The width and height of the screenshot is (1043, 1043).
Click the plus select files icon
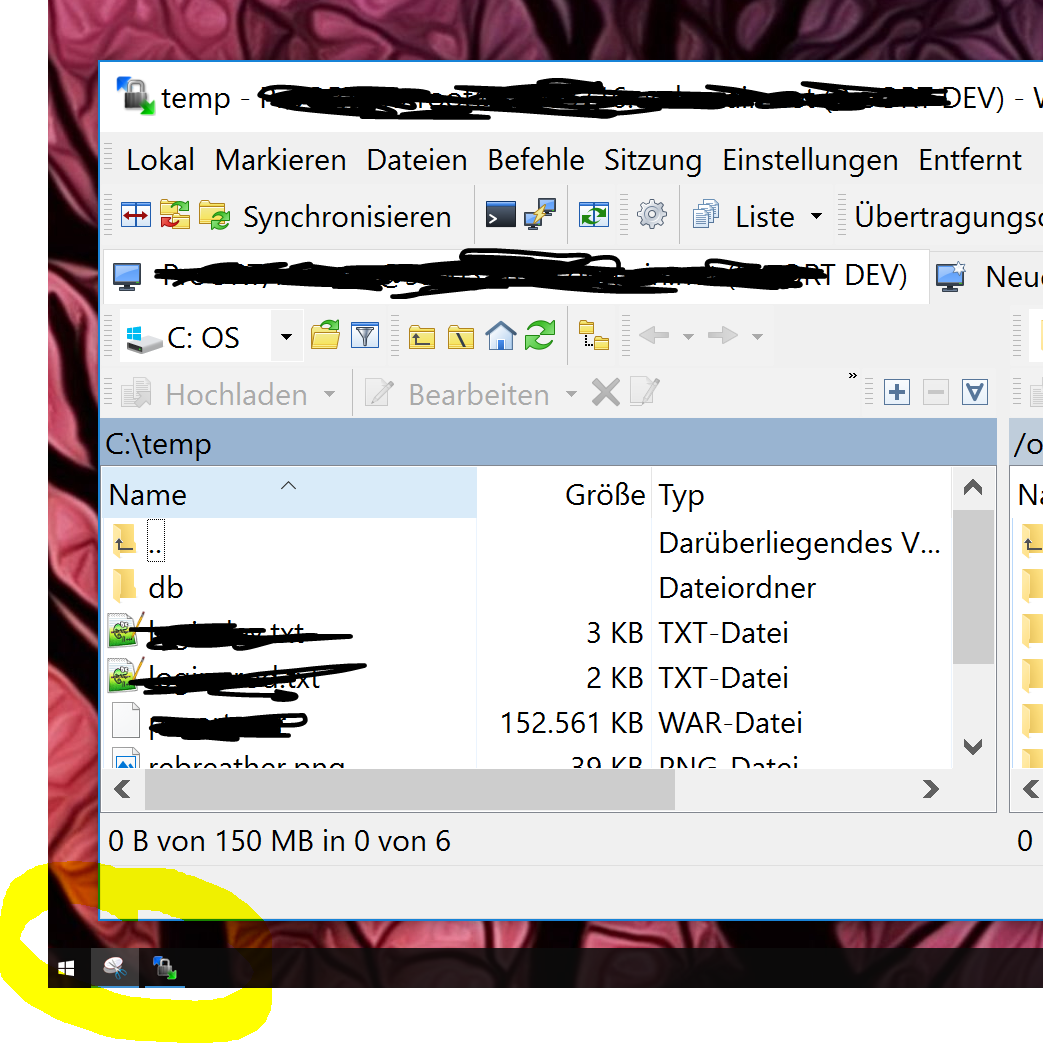pyautogui.click(x=897, y=393)
